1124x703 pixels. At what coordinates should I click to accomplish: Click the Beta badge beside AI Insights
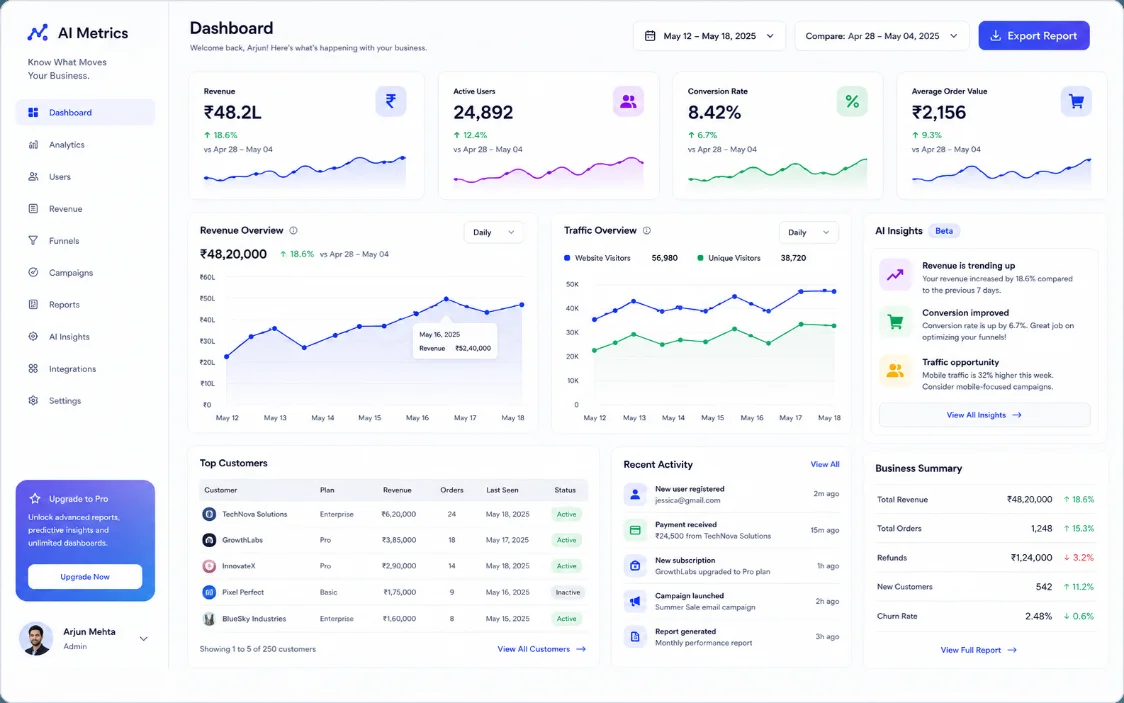pyautogui.click(x=944, y=231)
